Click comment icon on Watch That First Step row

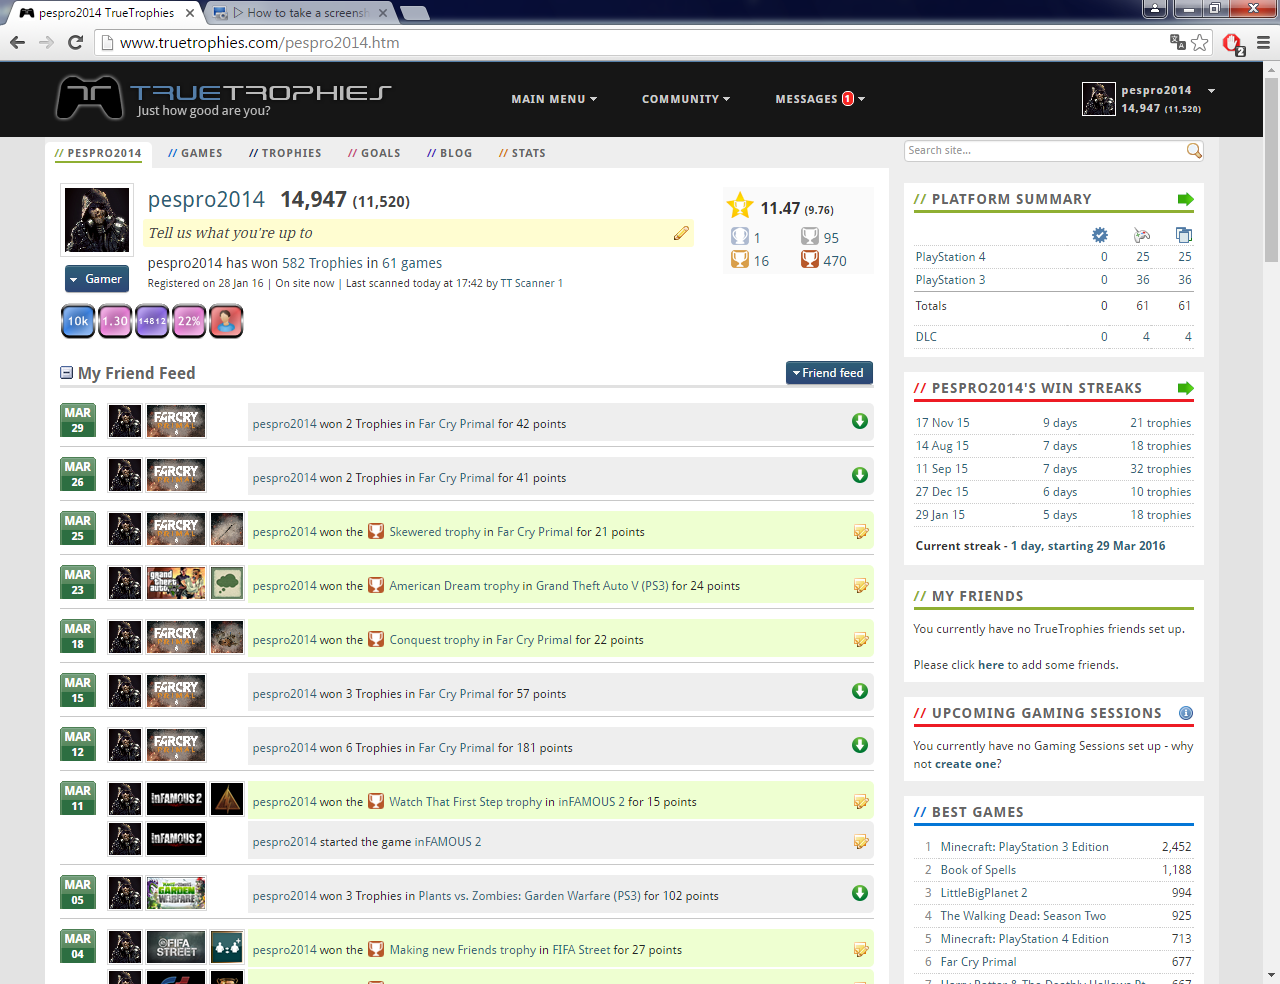(x=860, y=801)
